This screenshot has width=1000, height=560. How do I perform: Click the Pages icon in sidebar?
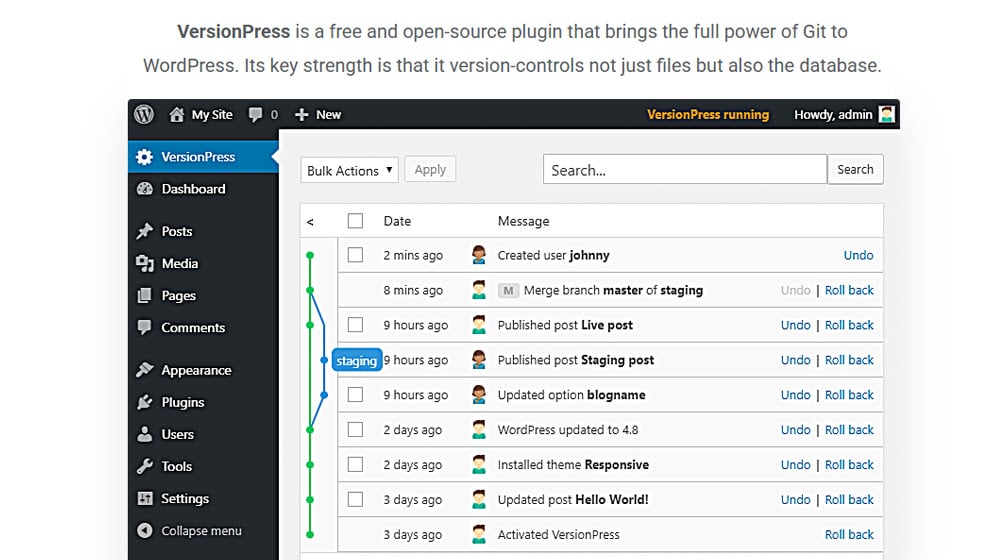tap(145, 295)
